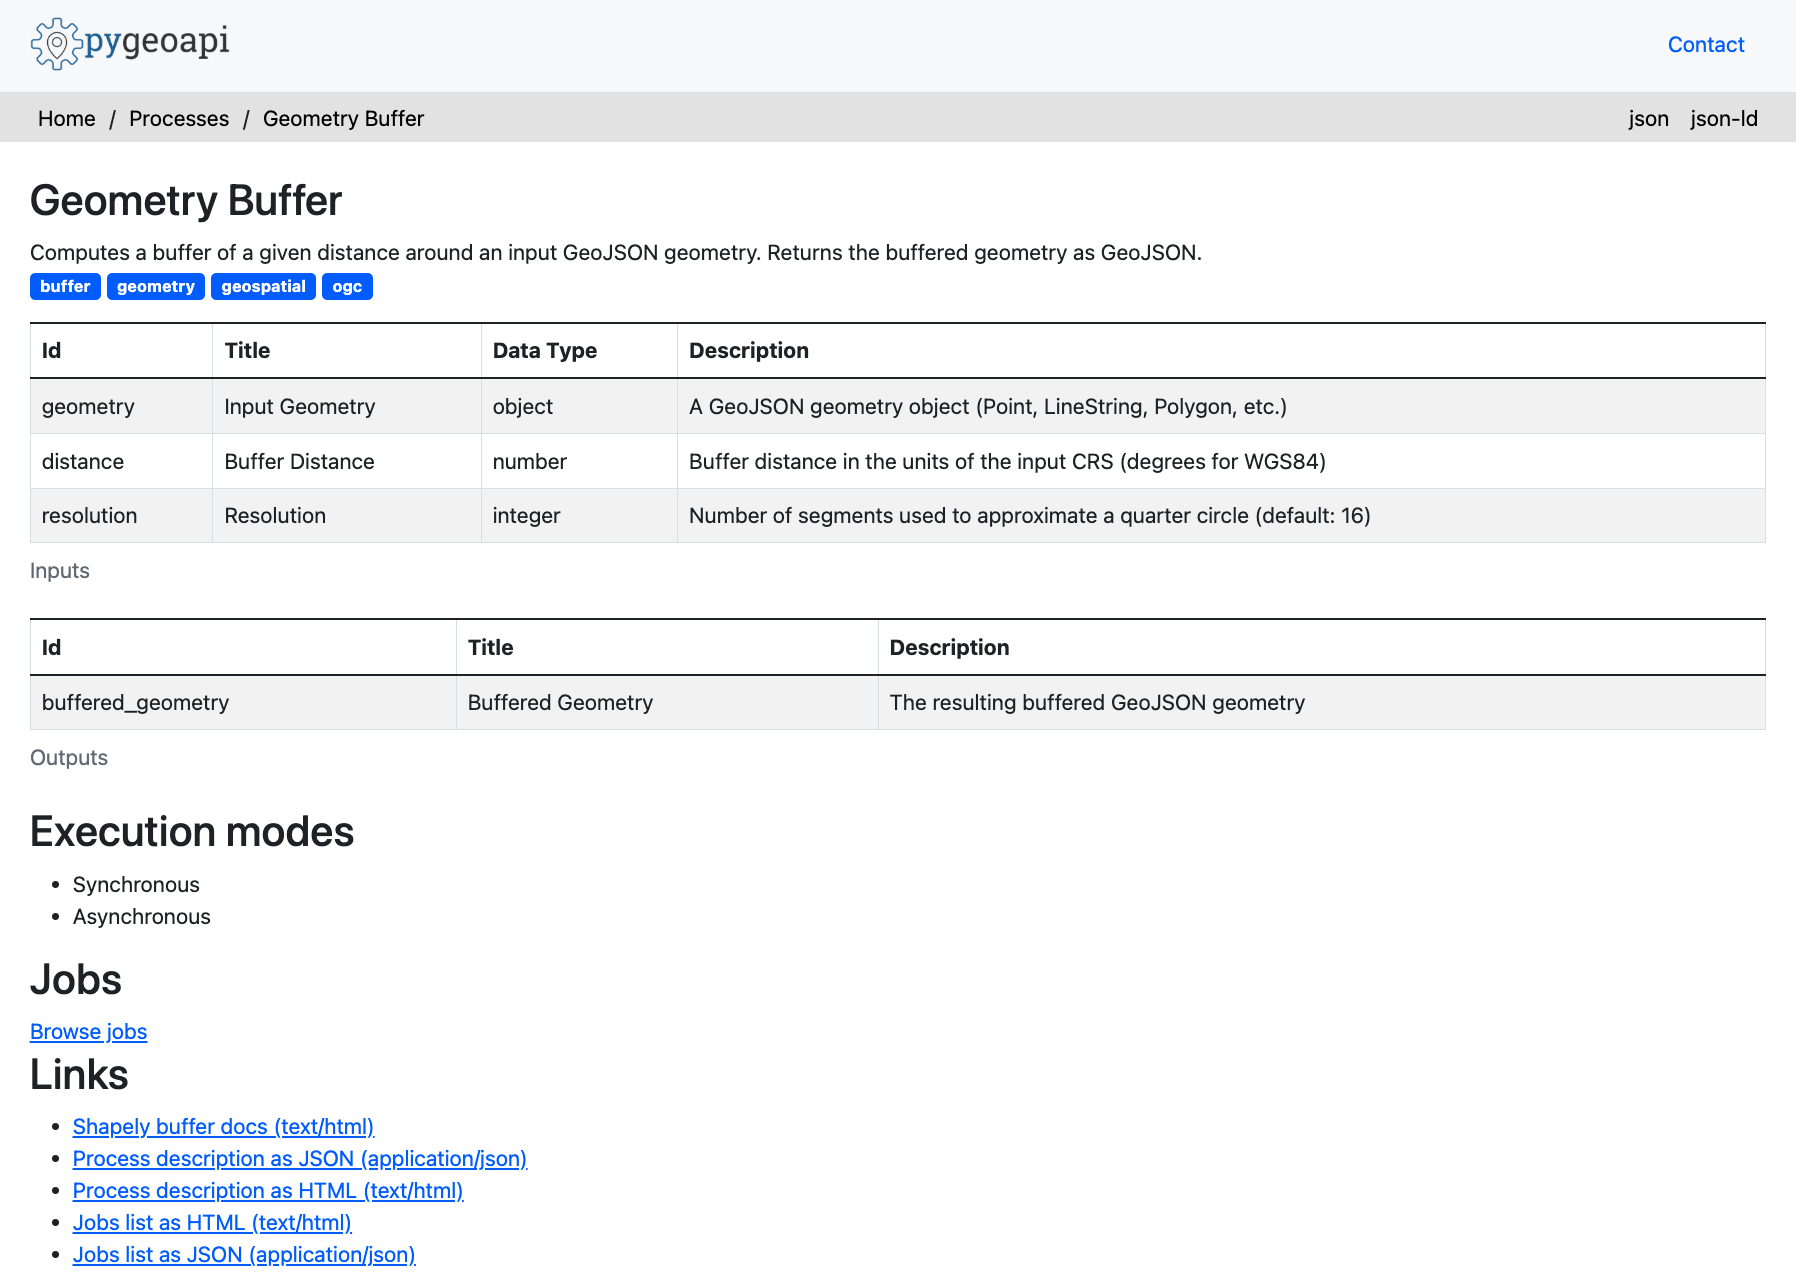Image resolution: width=1796 pixels, height=1276 pixels.
Task: Click the geospatial keyword badge
Action: coord(263,287)
